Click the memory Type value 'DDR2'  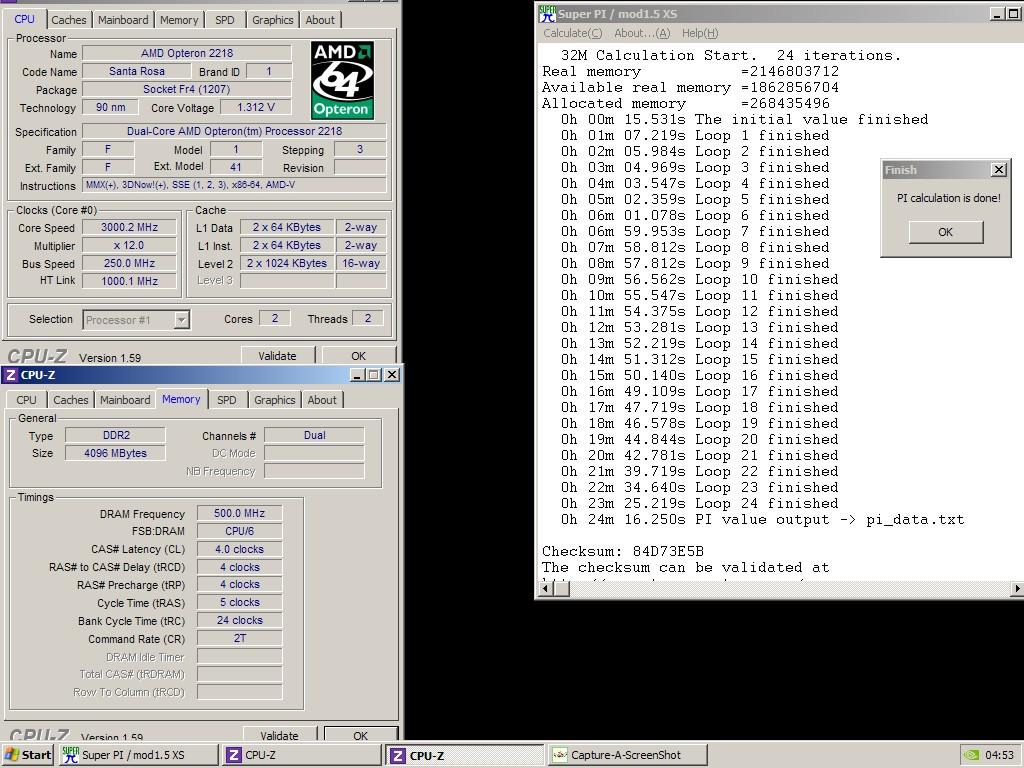[x=116, y=435]
